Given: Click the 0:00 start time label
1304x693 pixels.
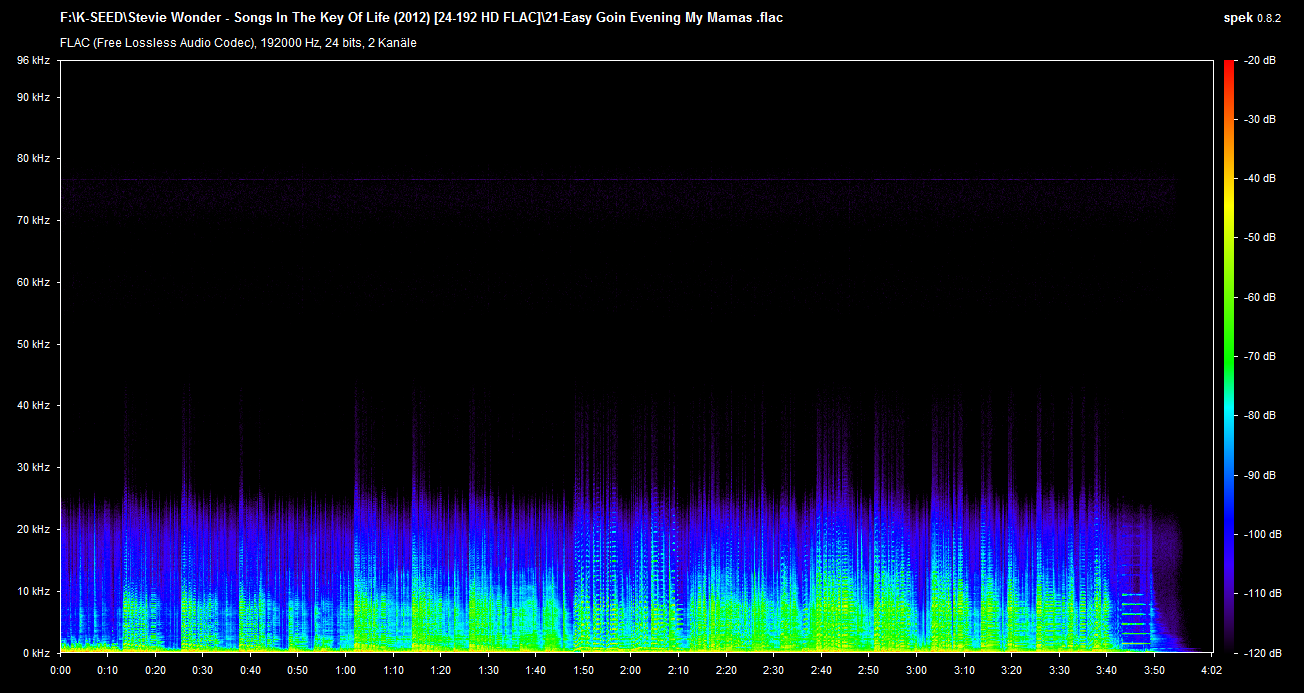Looking at the screenshot, I should [60, 670].
